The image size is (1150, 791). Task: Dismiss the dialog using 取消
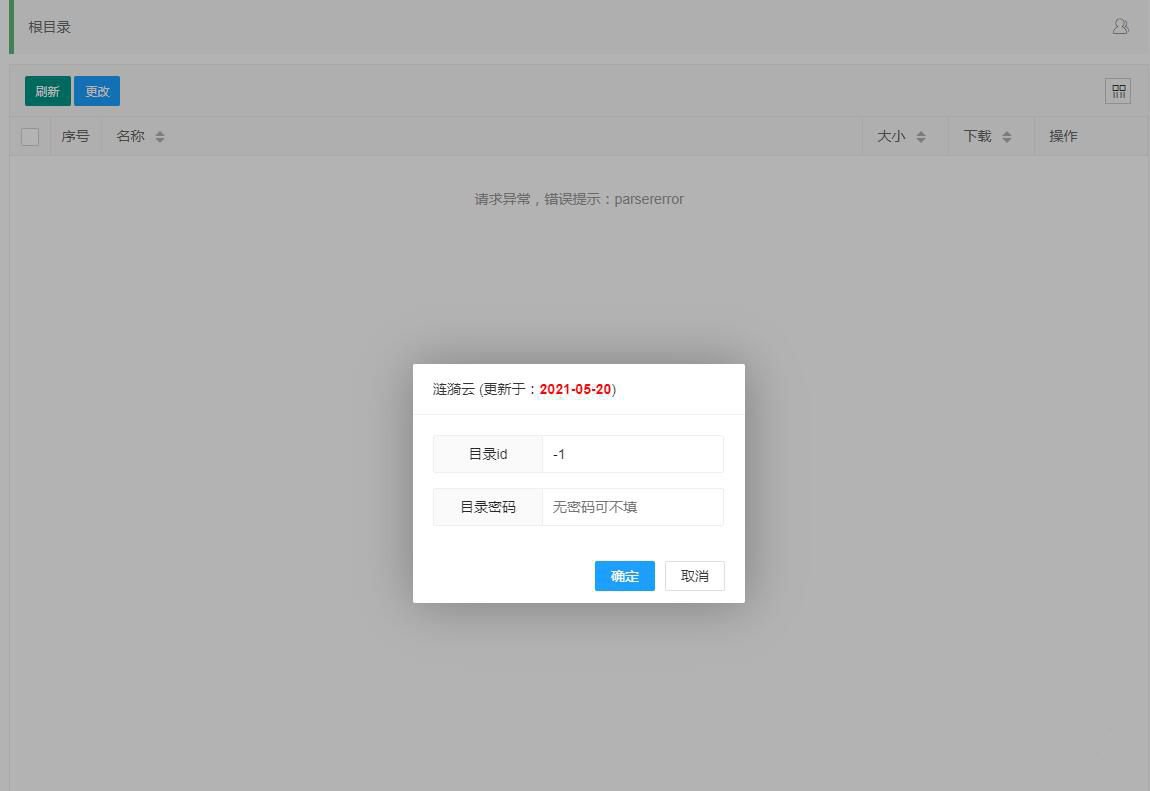pyautogui.click(x=694, y=576)
